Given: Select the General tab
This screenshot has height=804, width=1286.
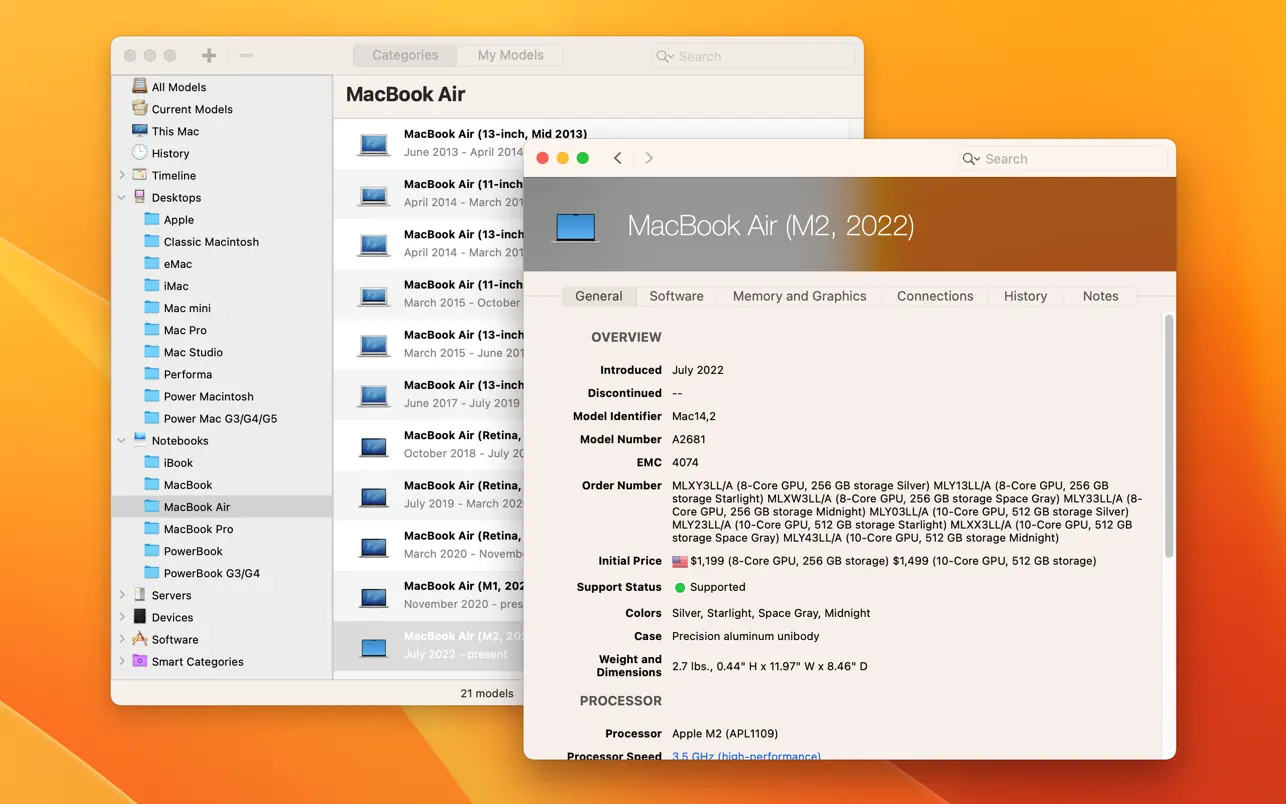Looking at the screenshot, I should [599, 296].
